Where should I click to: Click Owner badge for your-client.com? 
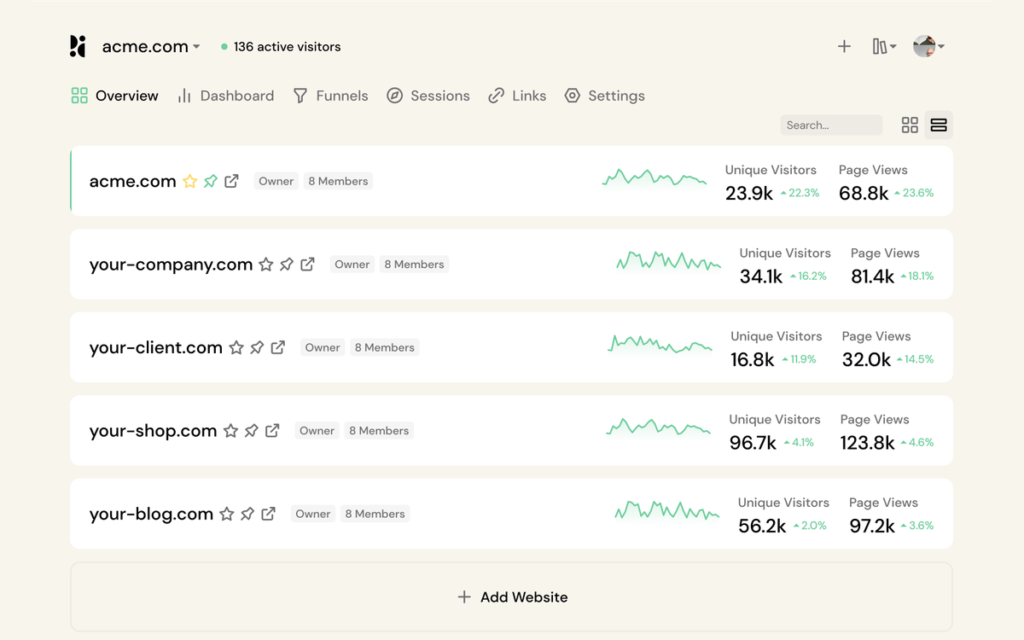[323, 347]
